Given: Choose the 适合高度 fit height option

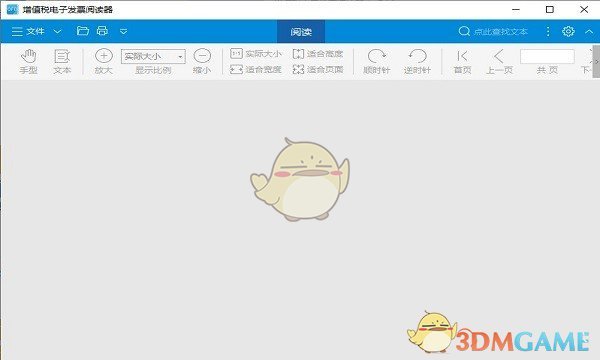Looking at the screenshot, I should pyautogui.click(x=318, y=54).
